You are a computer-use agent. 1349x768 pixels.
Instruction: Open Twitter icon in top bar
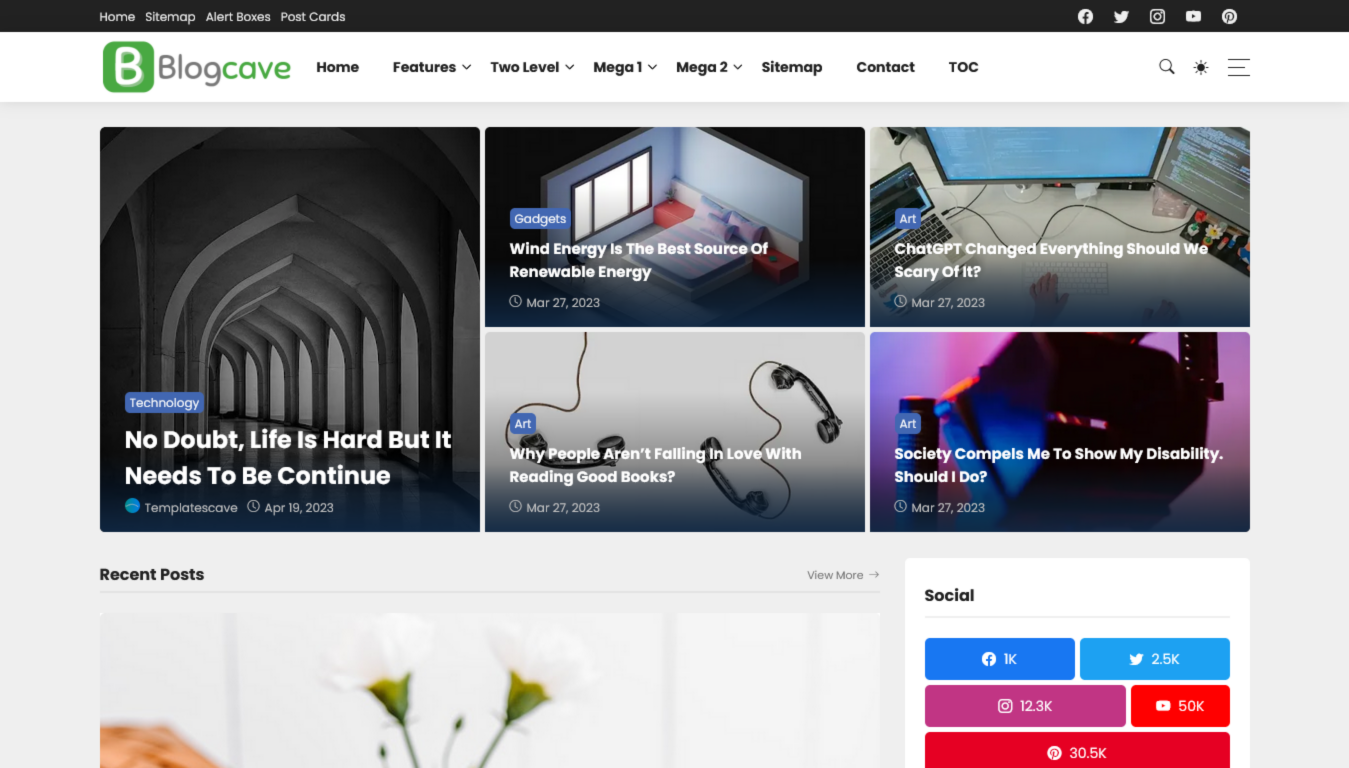click(x=1121, y=16)
